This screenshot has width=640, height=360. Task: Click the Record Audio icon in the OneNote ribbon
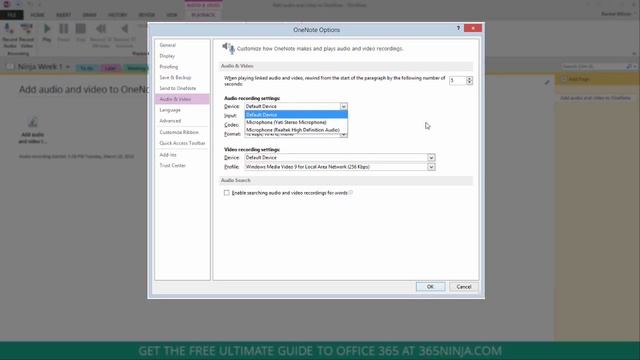click(x=9, y=35)
